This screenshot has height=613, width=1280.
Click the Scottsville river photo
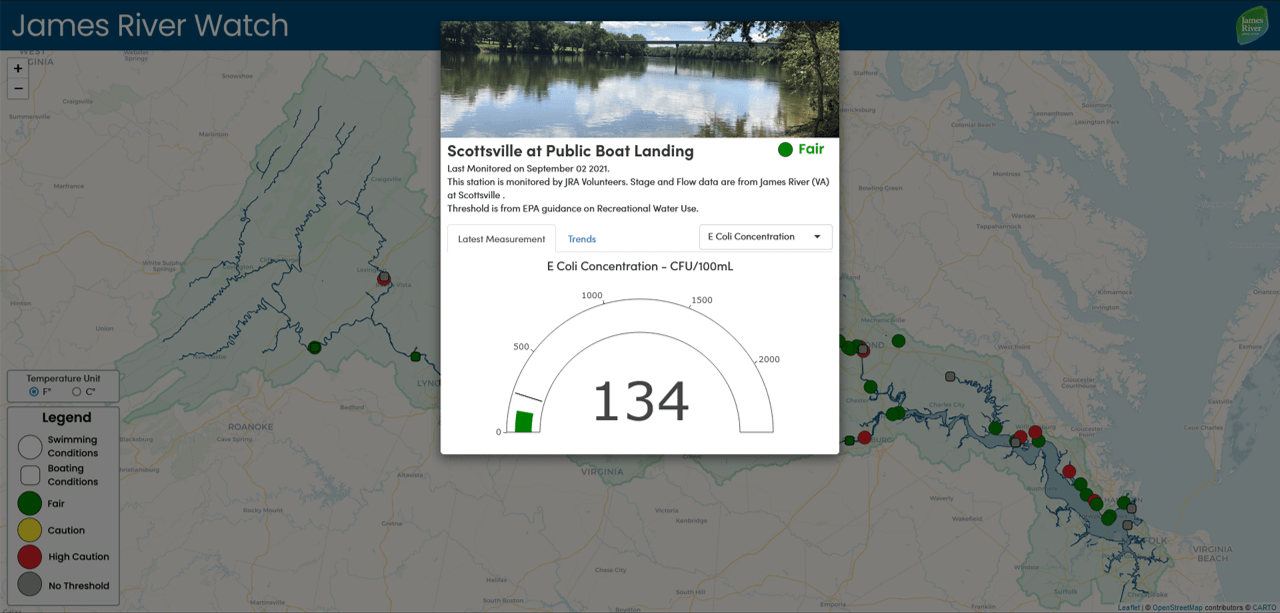(x=640, y=79)
